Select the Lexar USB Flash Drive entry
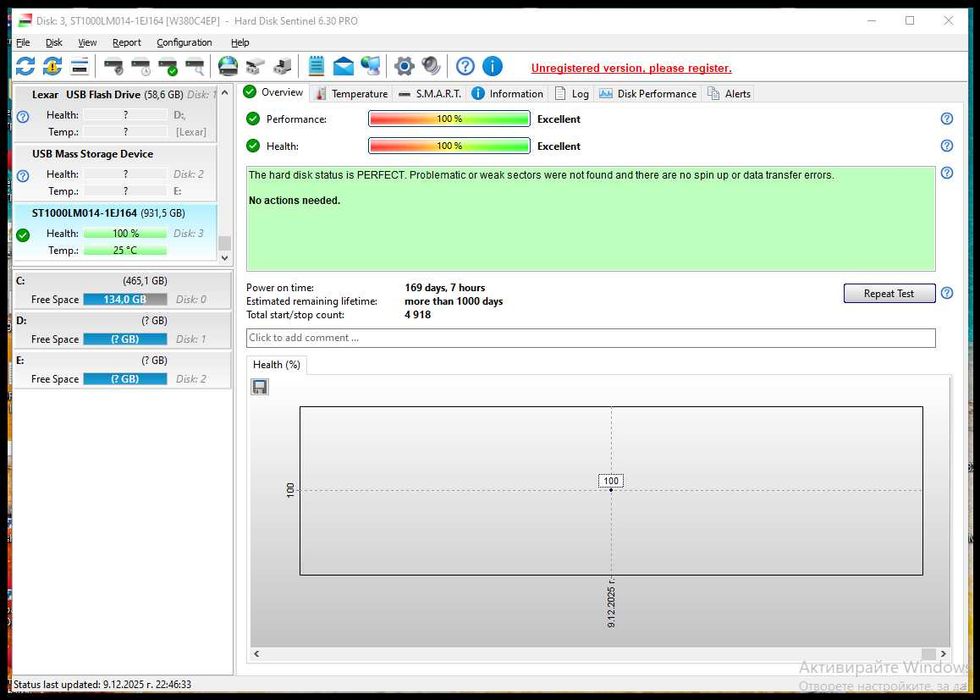980x700 pixels. [115, 114]
